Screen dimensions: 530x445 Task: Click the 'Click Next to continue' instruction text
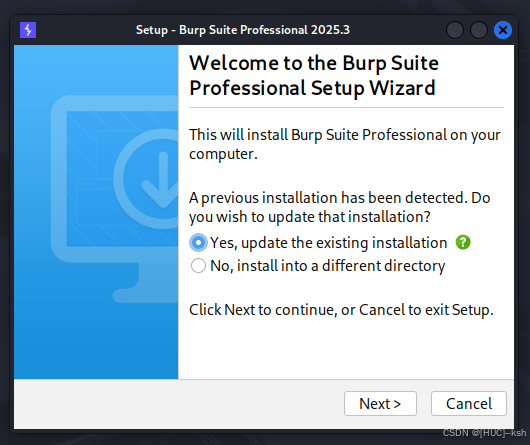pyautogui.click(x=341, y=310)
